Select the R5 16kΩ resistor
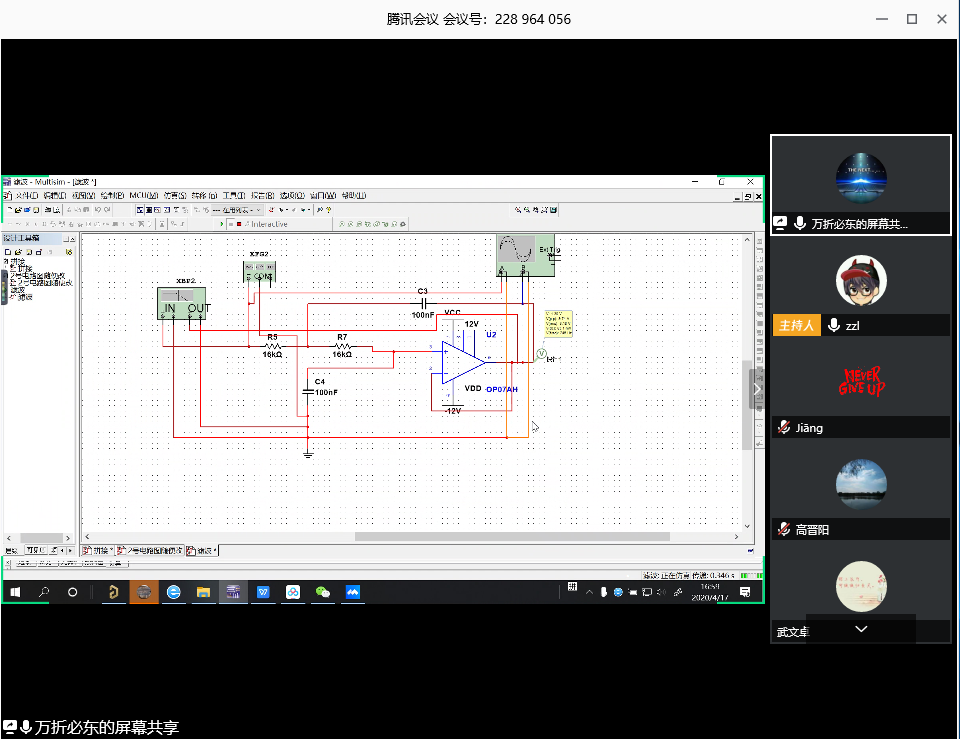Image resolution: width=960 pixels, height=739 pixels. point(271,346)
